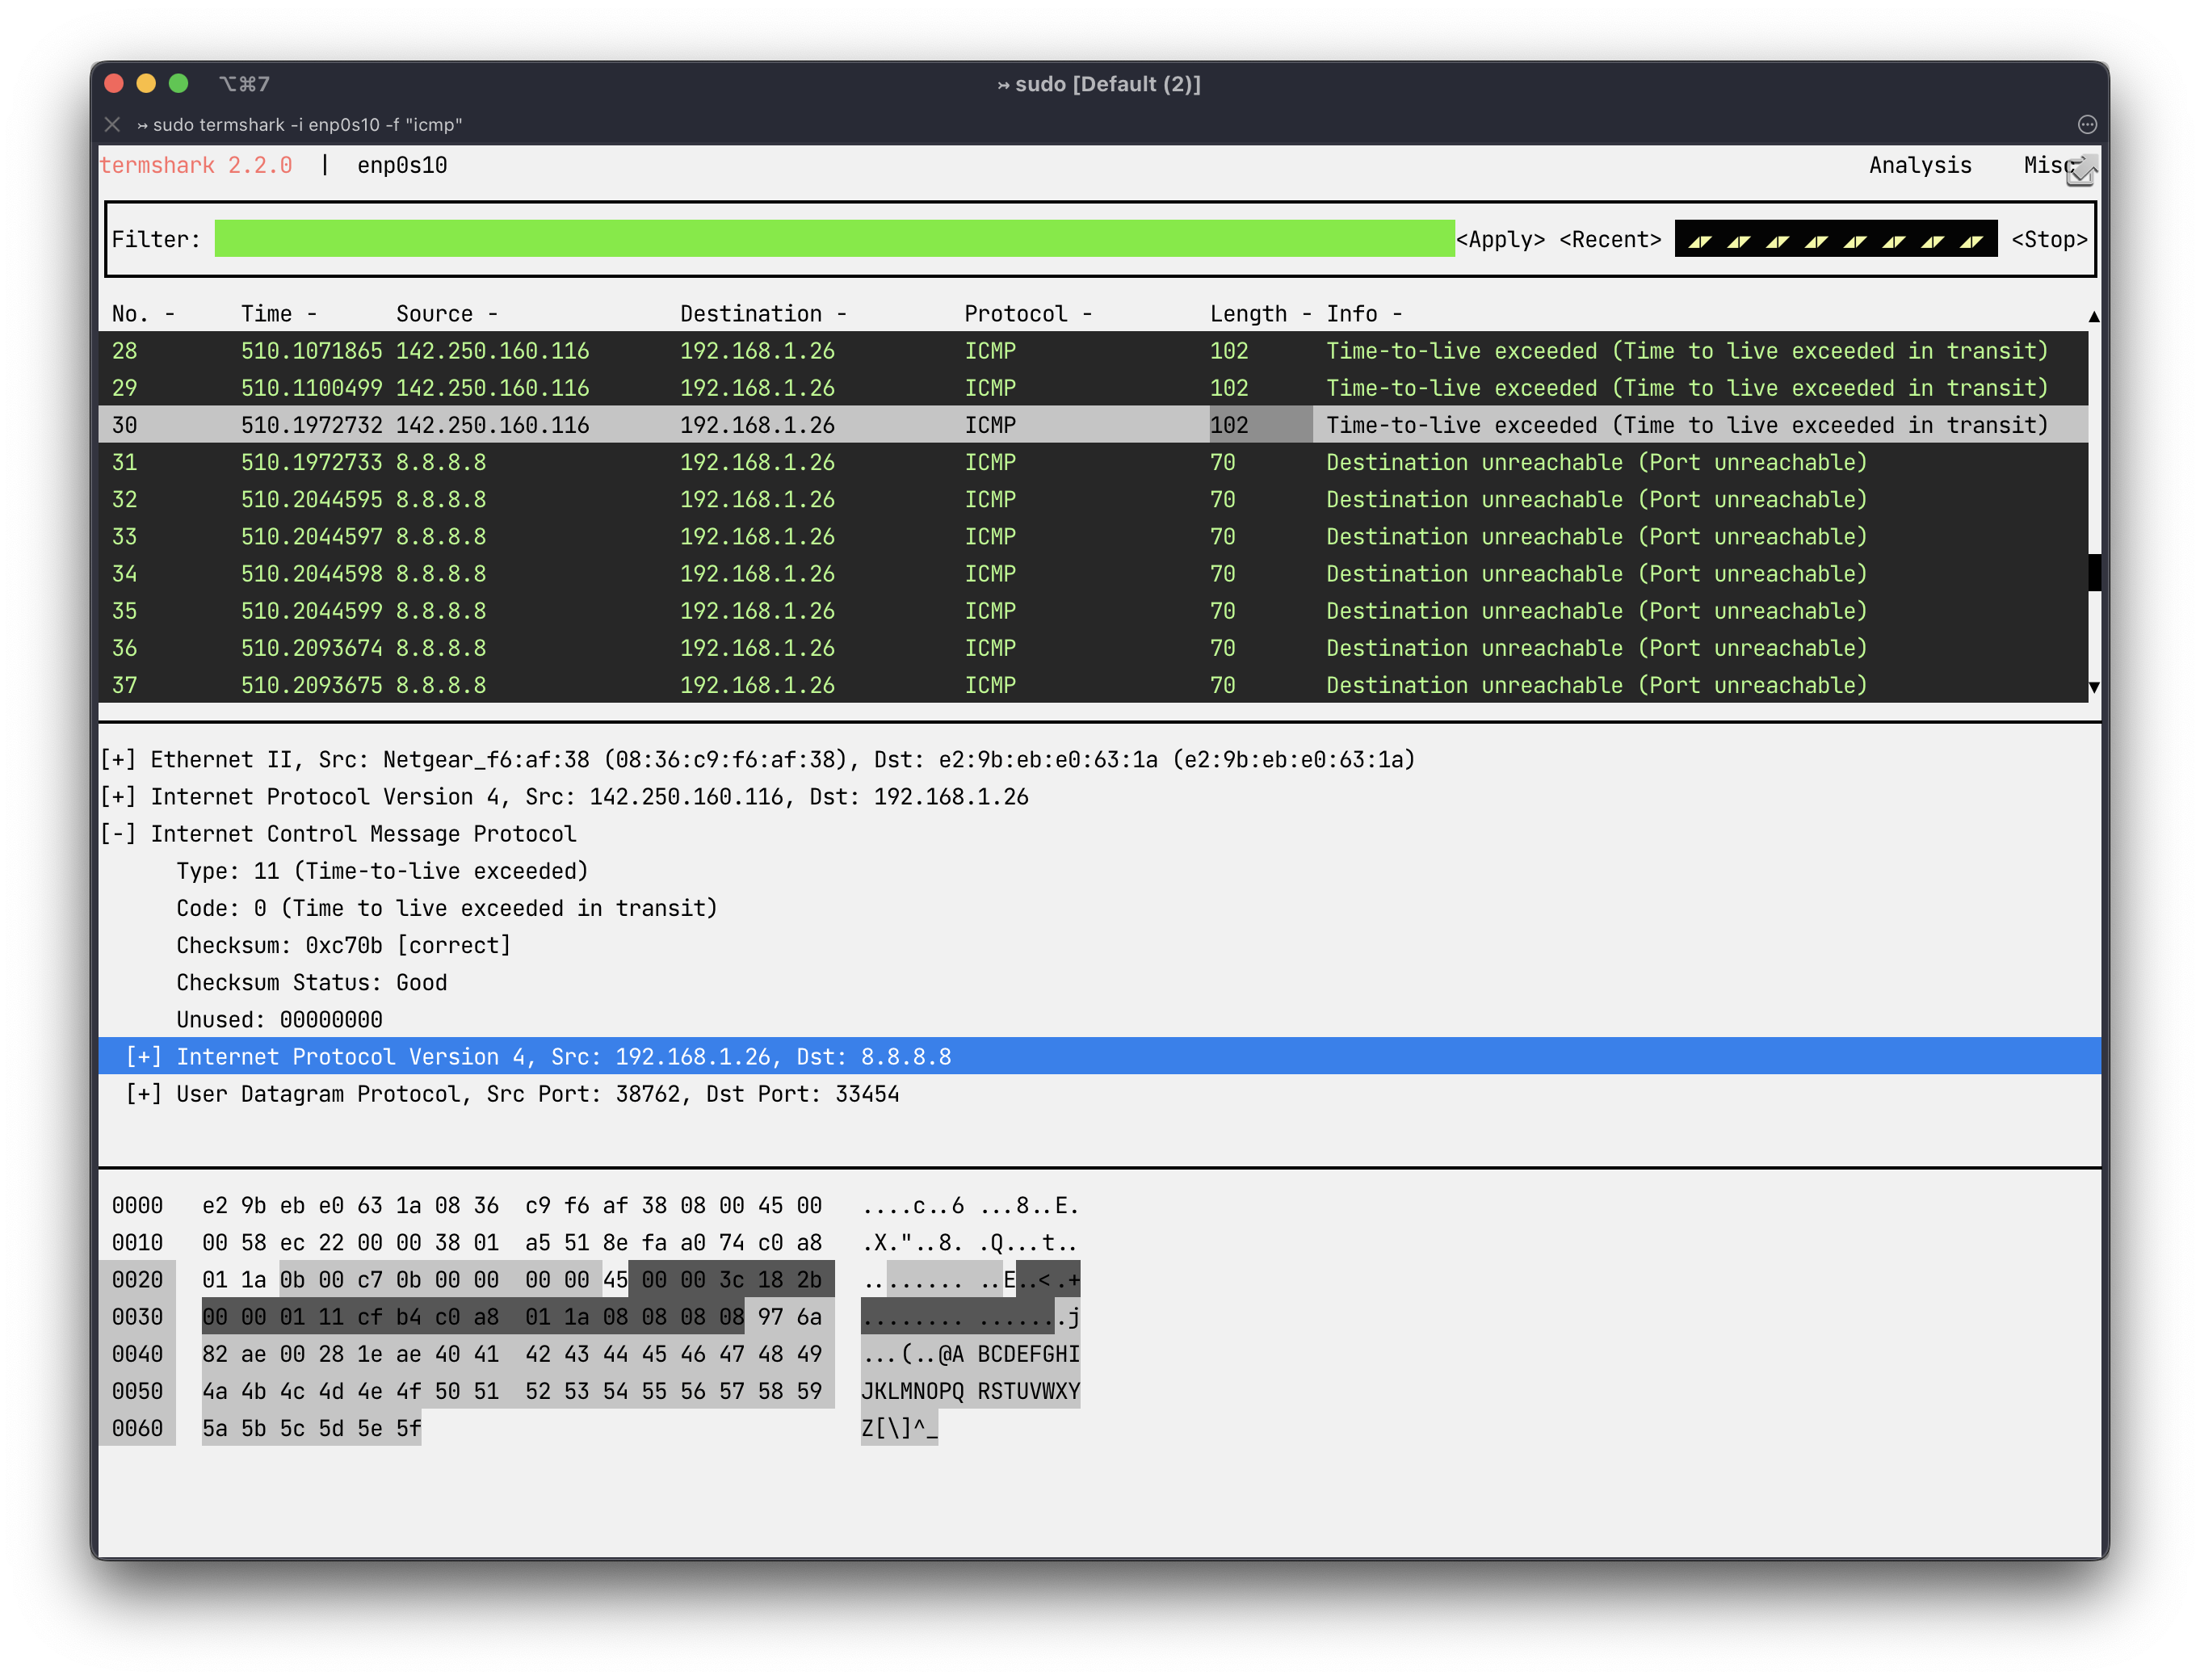Click scroll up arrow of packet list
Screen dimensions: 2200x1680
pos(2093,316)
